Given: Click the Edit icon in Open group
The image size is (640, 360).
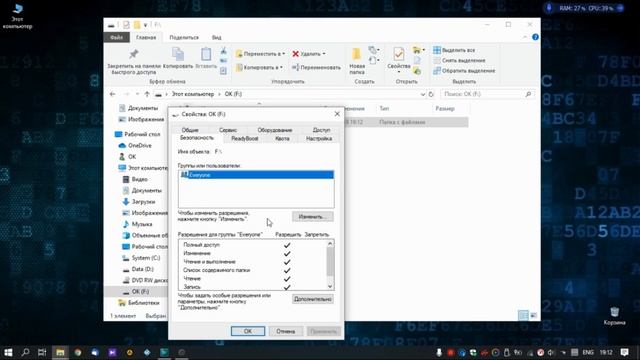Looking at the screenshot, I should point(417,60).
